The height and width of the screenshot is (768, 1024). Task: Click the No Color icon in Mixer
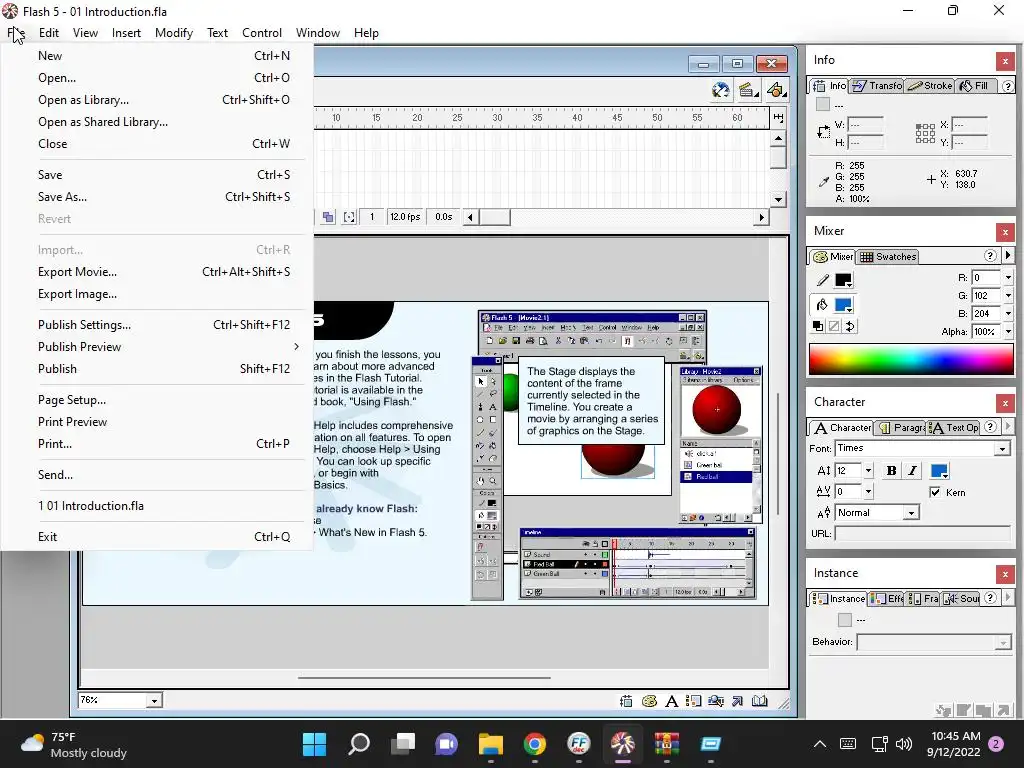coord(834,326)
